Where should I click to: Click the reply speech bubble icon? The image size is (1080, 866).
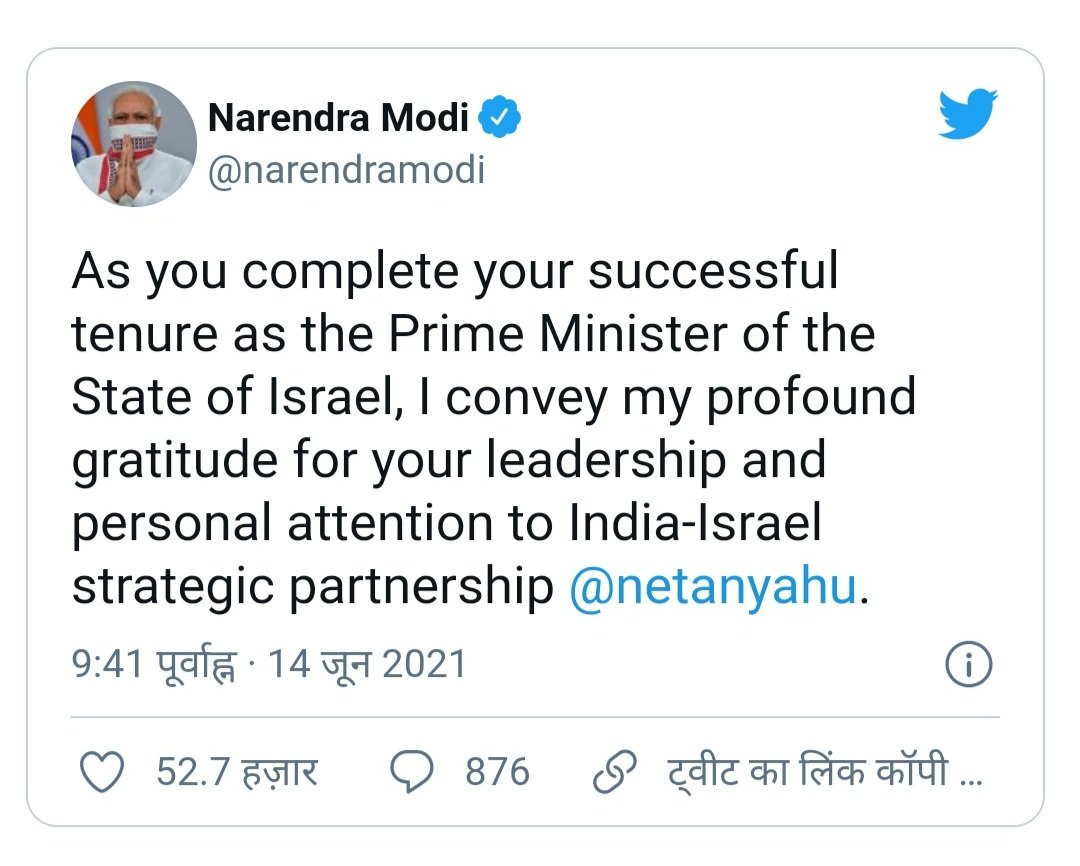pyautogui.click(x=412, y=772)
